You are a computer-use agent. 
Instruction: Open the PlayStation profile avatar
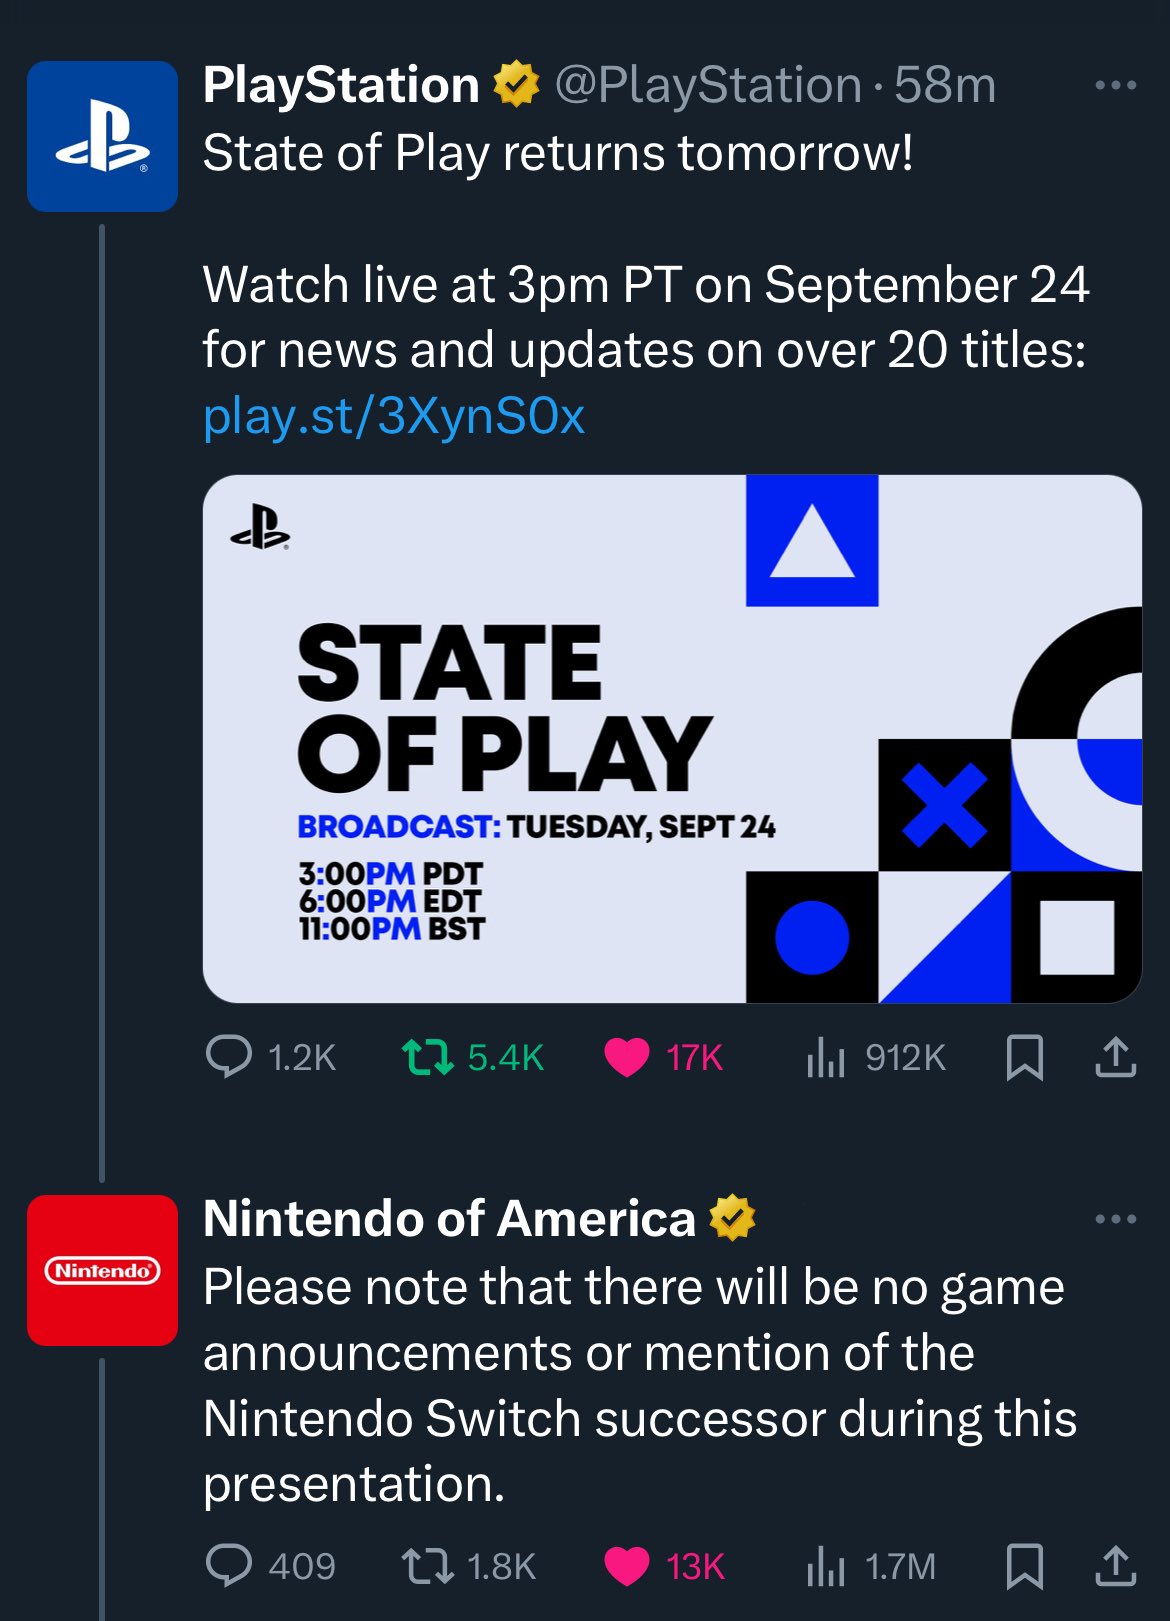click(102, 136)
